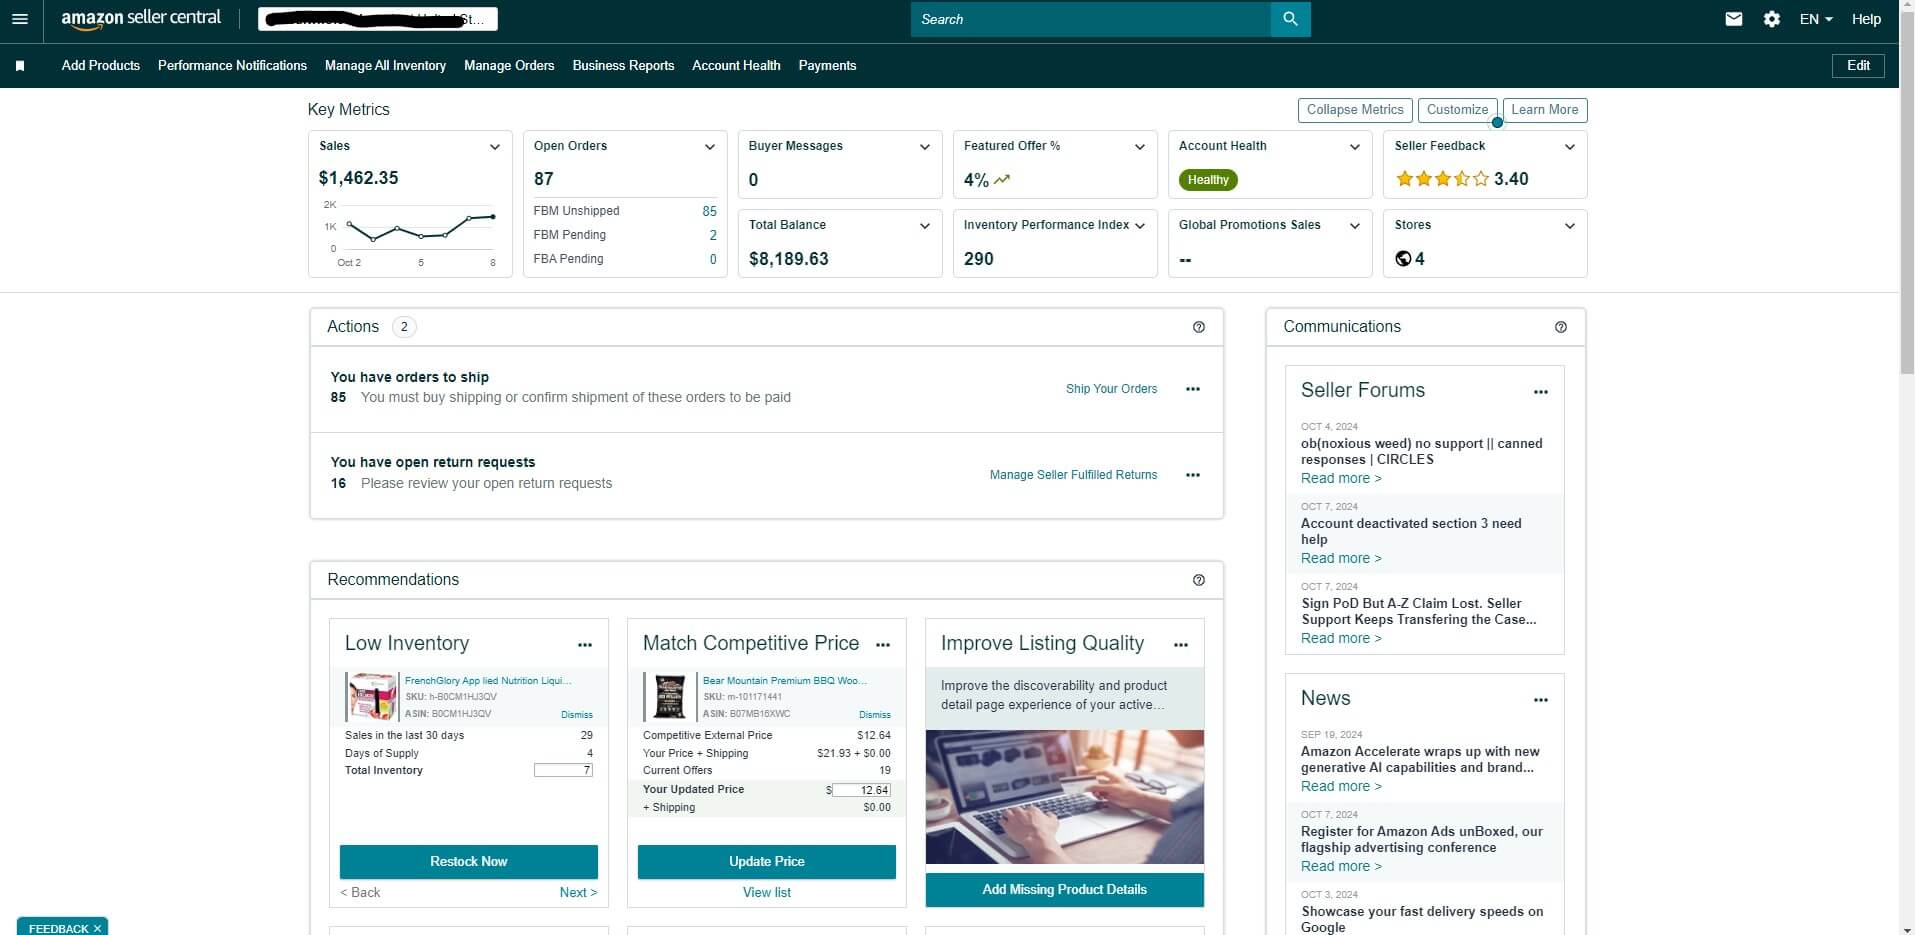This screenshot has height=935, width=1915.
Task: Click the bookmark icon in the nav bar
Action: [20, 66]
